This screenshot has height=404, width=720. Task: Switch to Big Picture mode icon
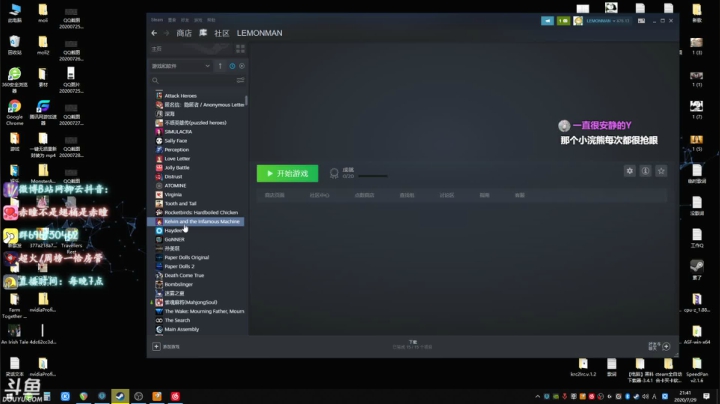[641, 21]
